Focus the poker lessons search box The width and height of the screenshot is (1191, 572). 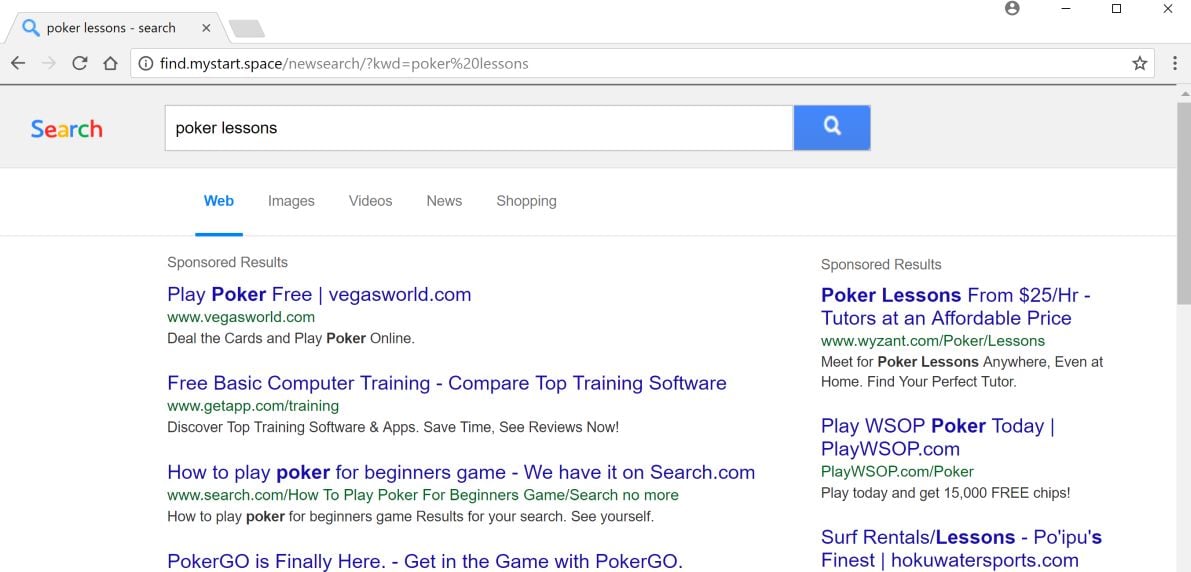pos(479,128)
